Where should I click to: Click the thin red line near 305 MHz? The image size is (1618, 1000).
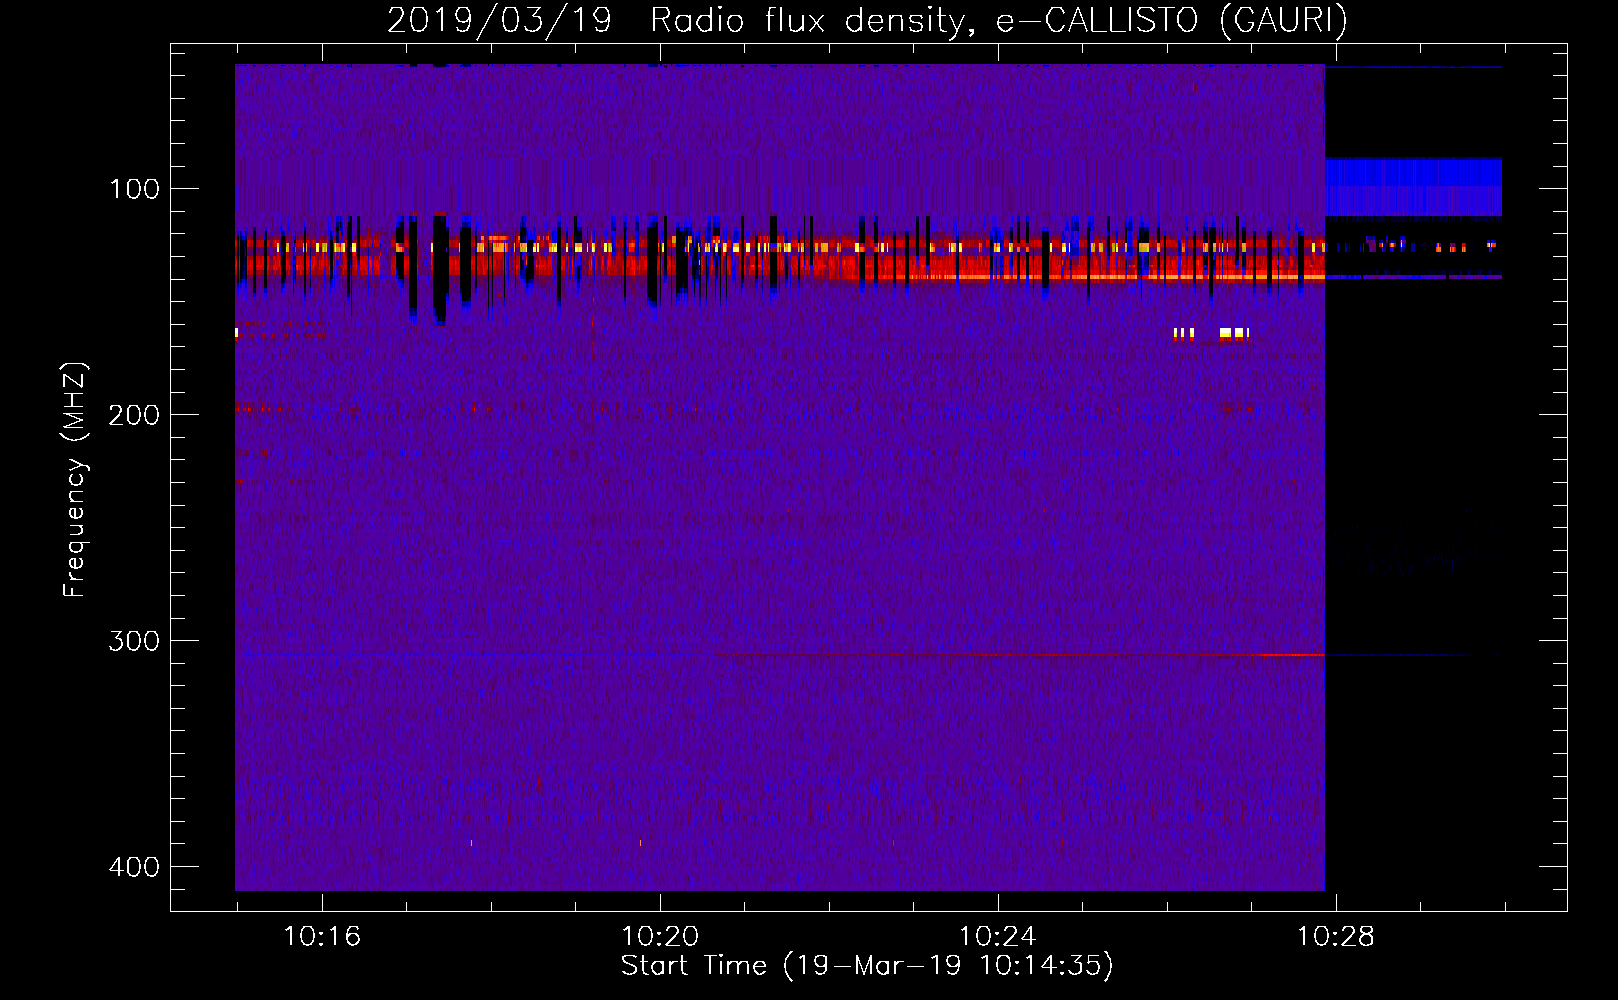pyautogui.click(x=1020, y=656)
